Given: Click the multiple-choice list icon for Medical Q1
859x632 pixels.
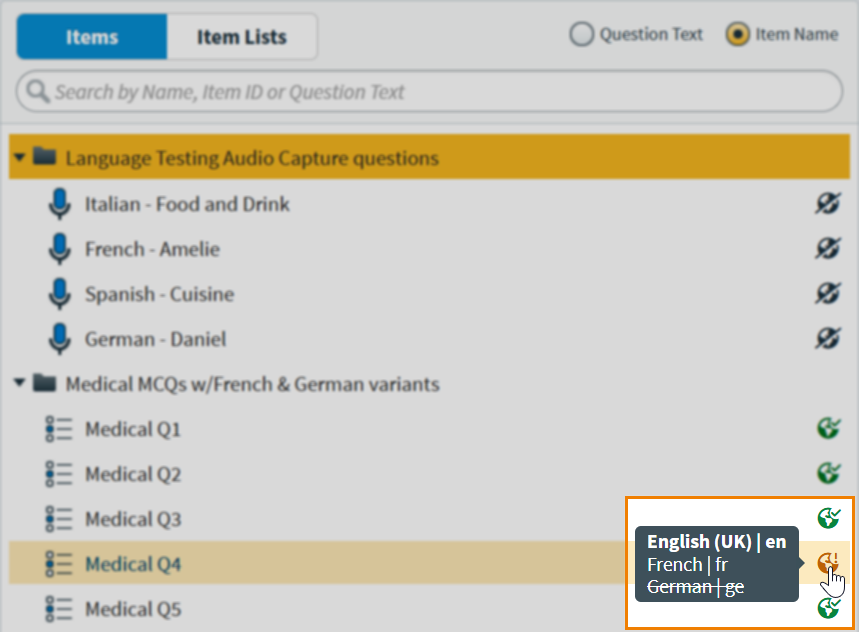Looking at the screenshot, I should (60, 430).
